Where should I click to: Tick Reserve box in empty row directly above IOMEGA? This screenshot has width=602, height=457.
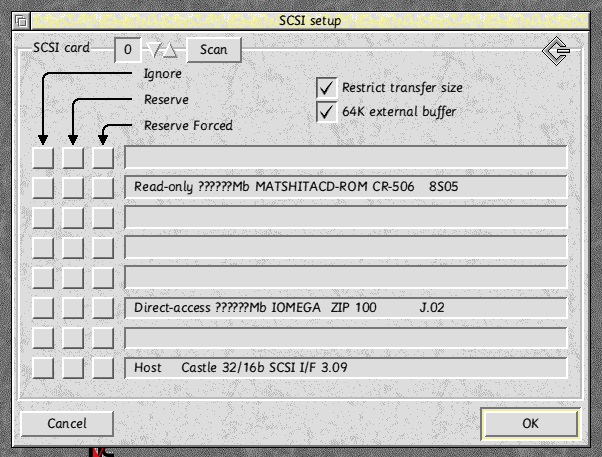73,277
